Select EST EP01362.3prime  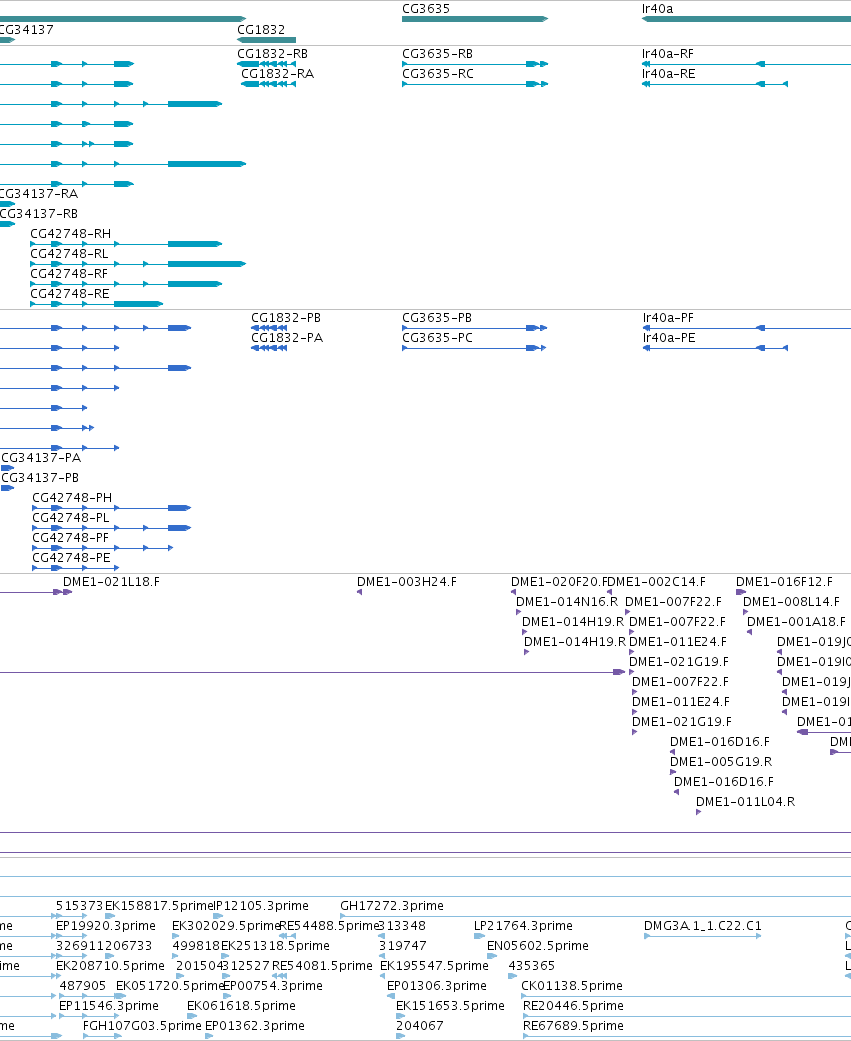point(254,1026)
